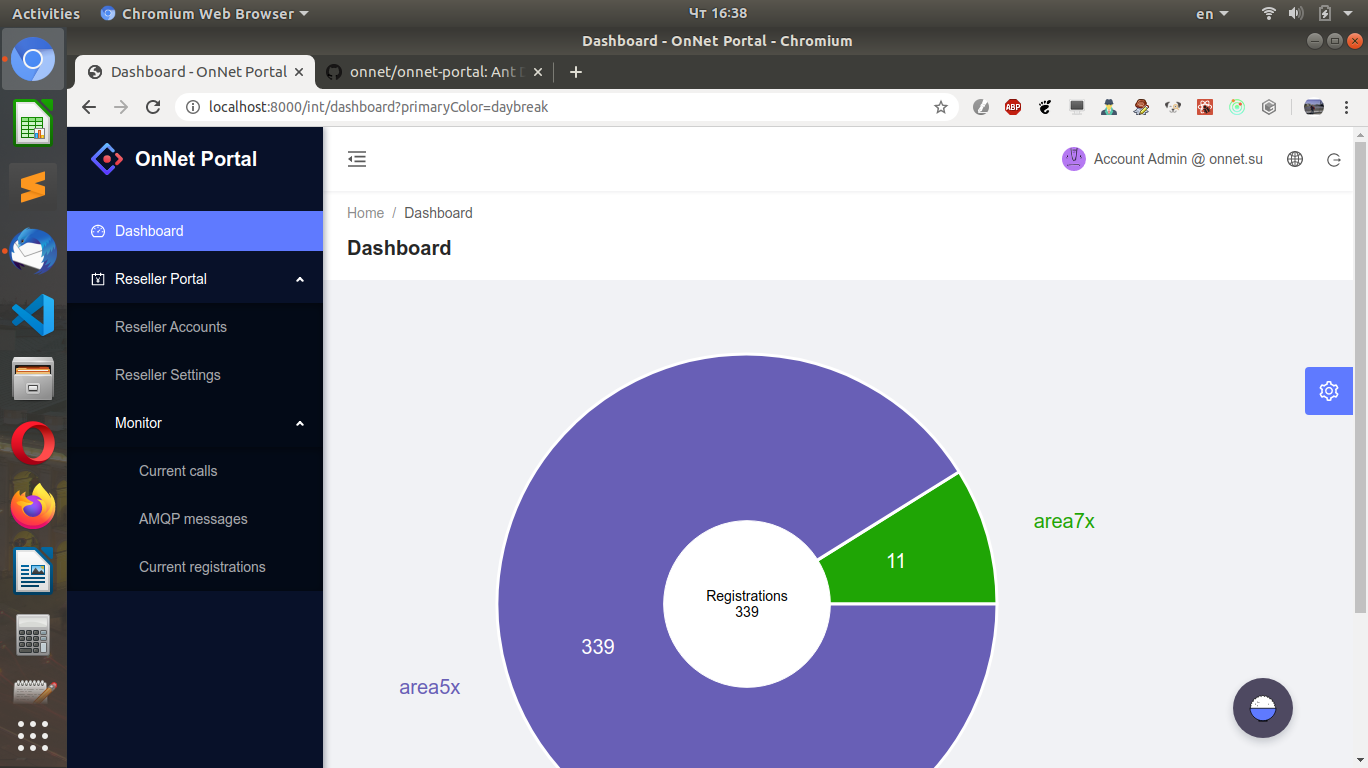This screenshot has height=768, width=1368.
Task: Open Activities overview
Action: tap(46, 14)
